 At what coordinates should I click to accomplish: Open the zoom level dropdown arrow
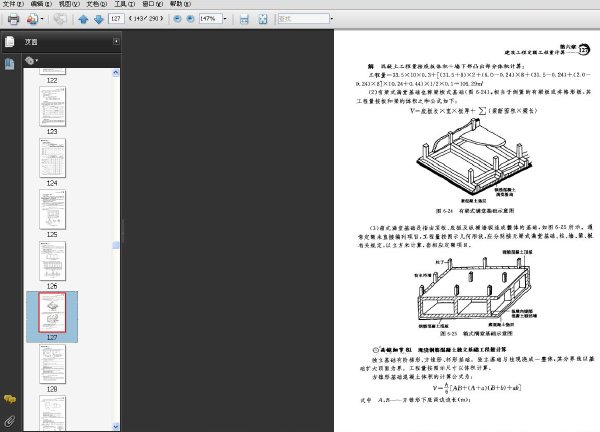(x=225, y=18)
